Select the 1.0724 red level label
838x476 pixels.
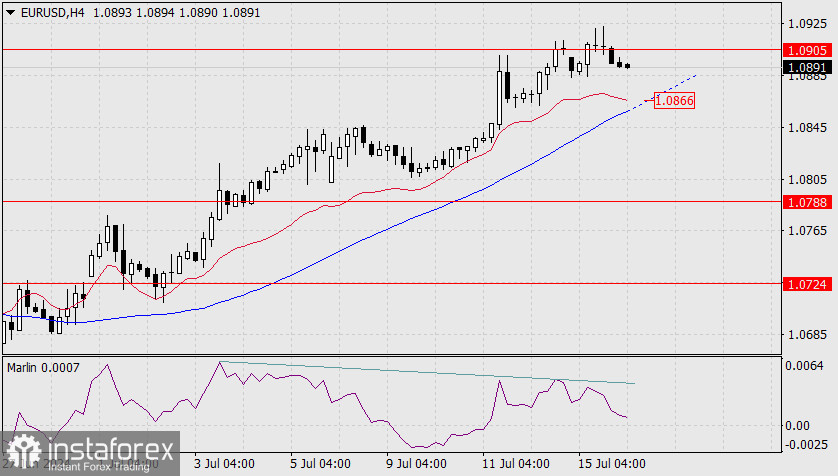(808, 284)
